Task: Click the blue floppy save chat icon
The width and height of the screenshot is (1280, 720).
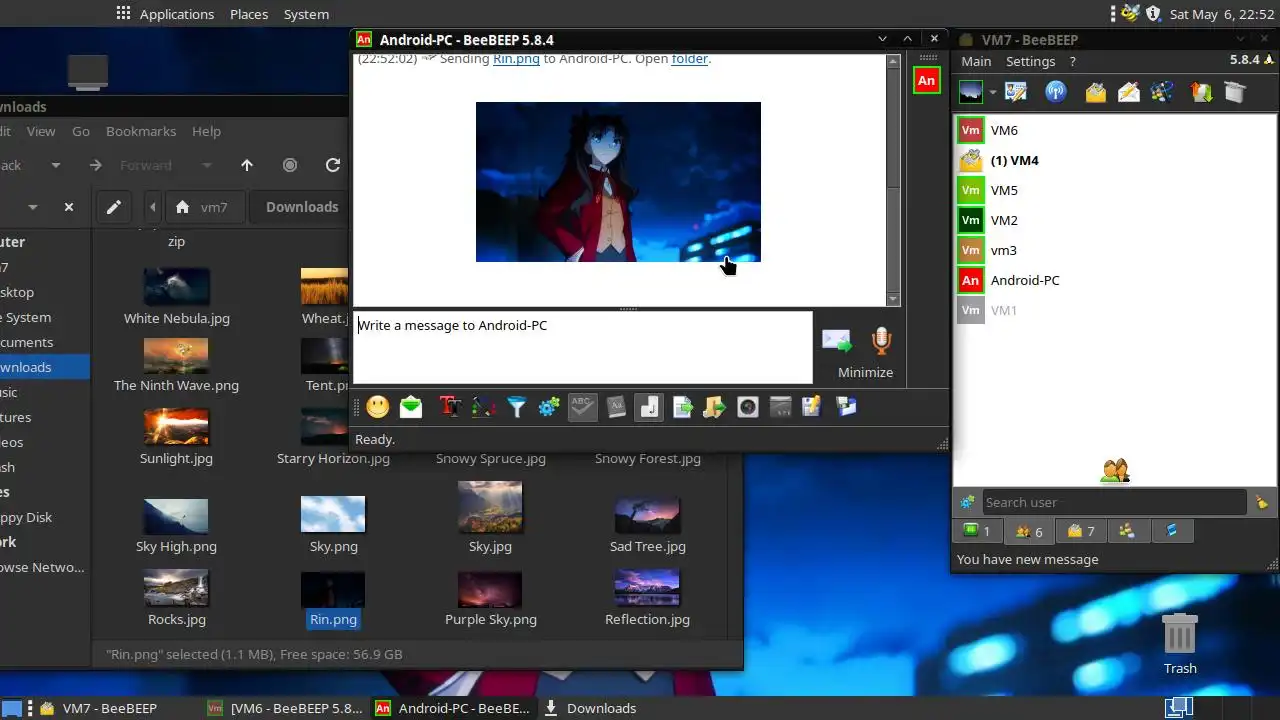Action: 846,407
